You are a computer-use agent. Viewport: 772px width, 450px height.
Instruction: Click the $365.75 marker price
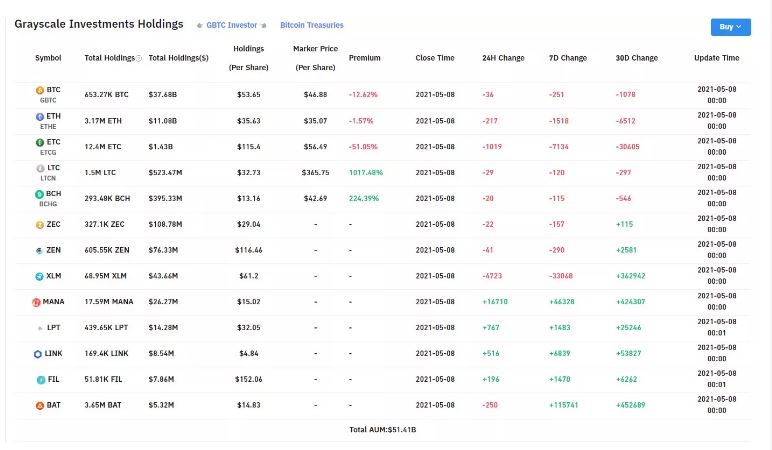pos(316,173)
